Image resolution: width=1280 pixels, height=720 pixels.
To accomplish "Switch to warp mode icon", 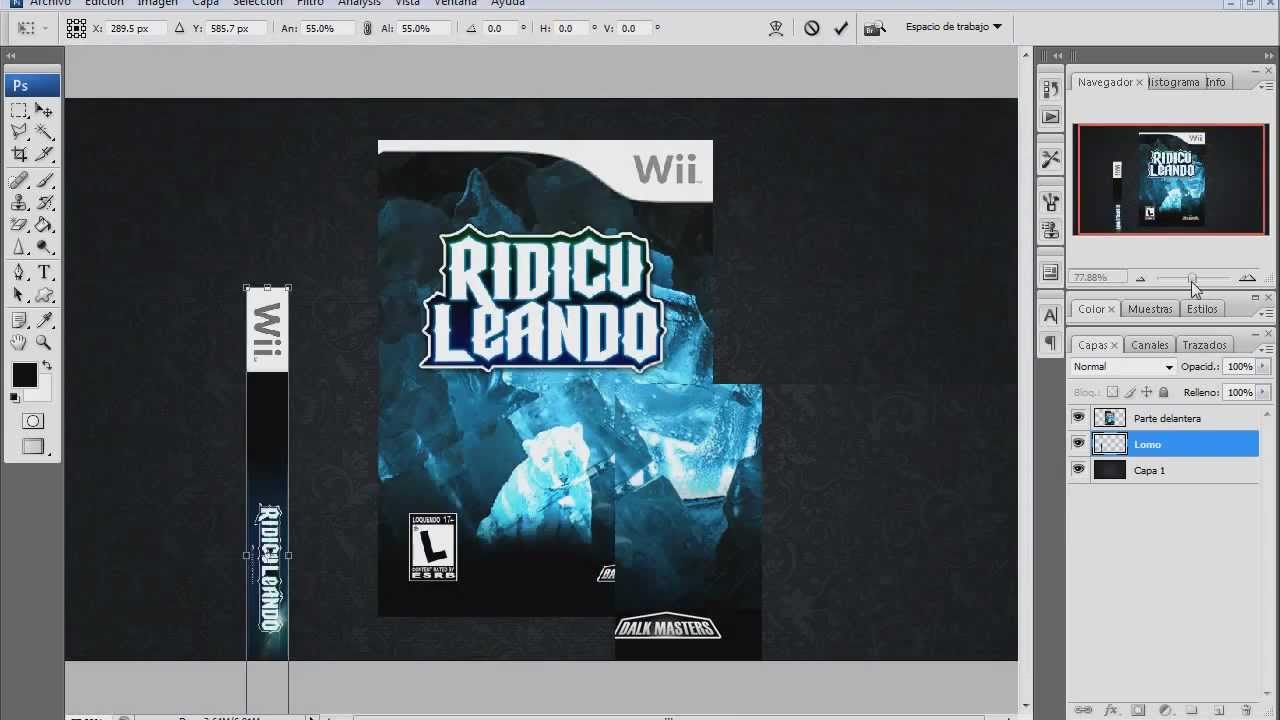I will [x=776, y=28].
